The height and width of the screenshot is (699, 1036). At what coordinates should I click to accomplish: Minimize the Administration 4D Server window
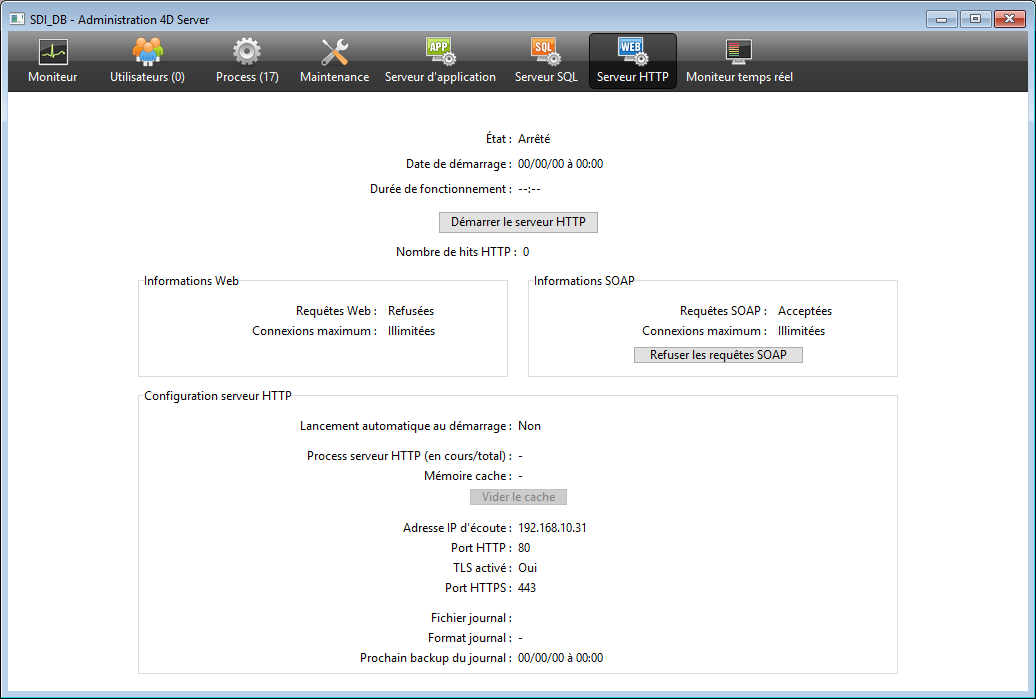pyautogui.click(x=941, y=18)
